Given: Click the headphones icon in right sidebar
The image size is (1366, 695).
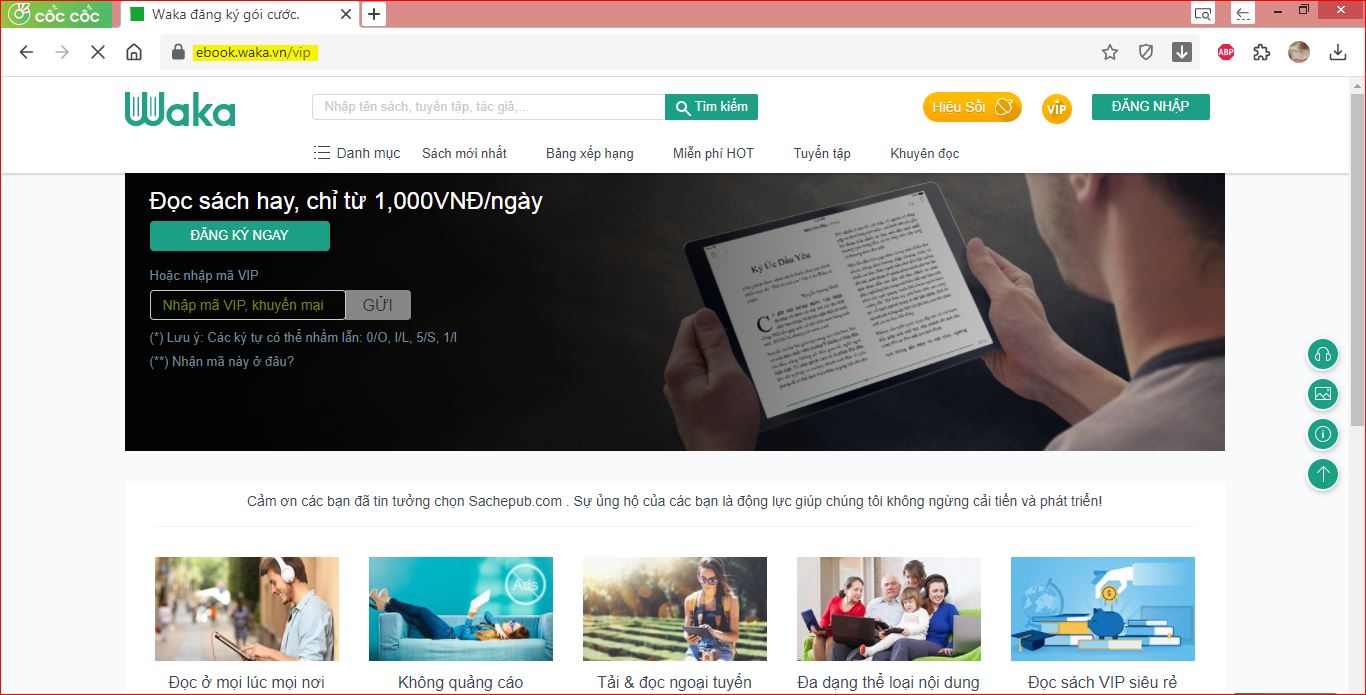Looking at the screenshot, I should [x=1323, y=354].
